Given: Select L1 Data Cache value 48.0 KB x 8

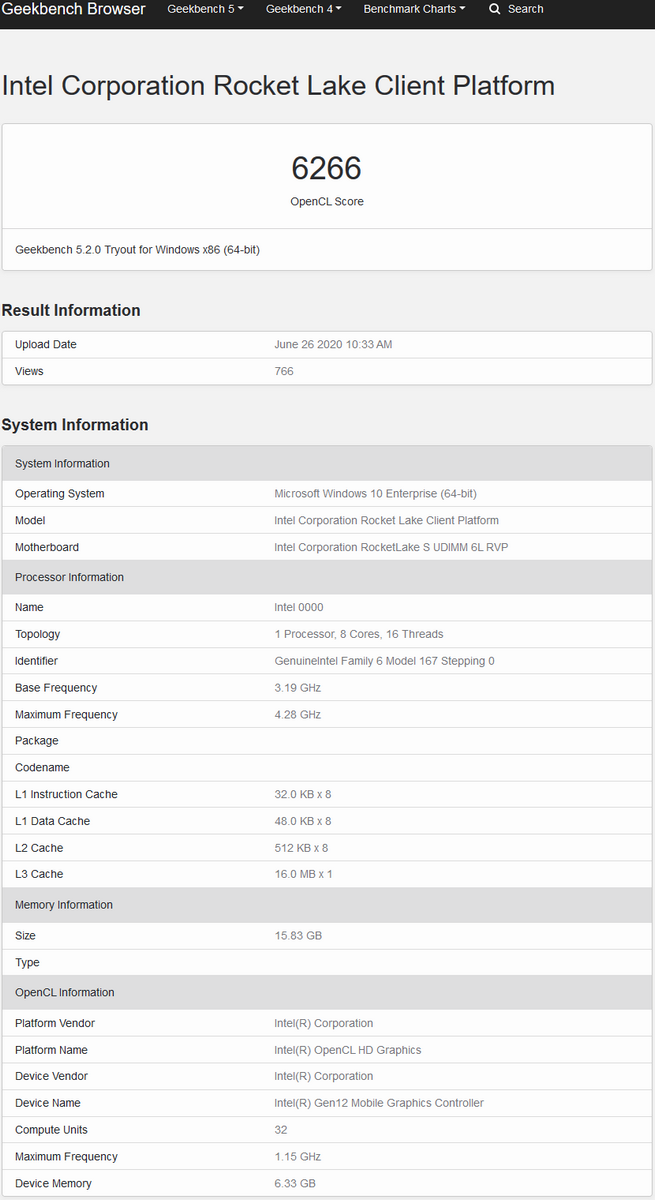Looking at the screenshot, I should [303, 822].
